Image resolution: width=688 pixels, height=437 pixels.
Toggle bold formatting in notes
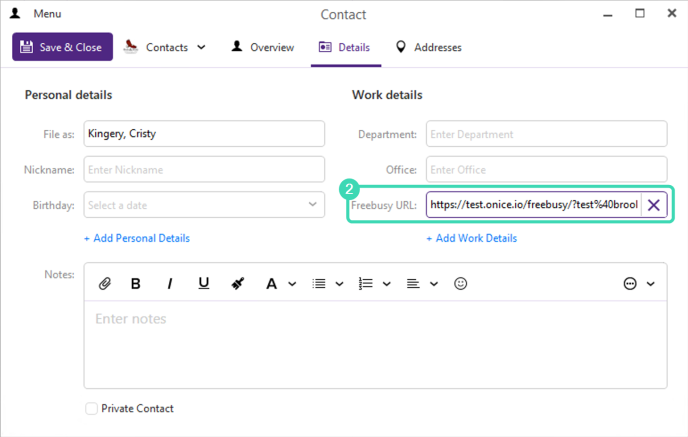(136, 284)
